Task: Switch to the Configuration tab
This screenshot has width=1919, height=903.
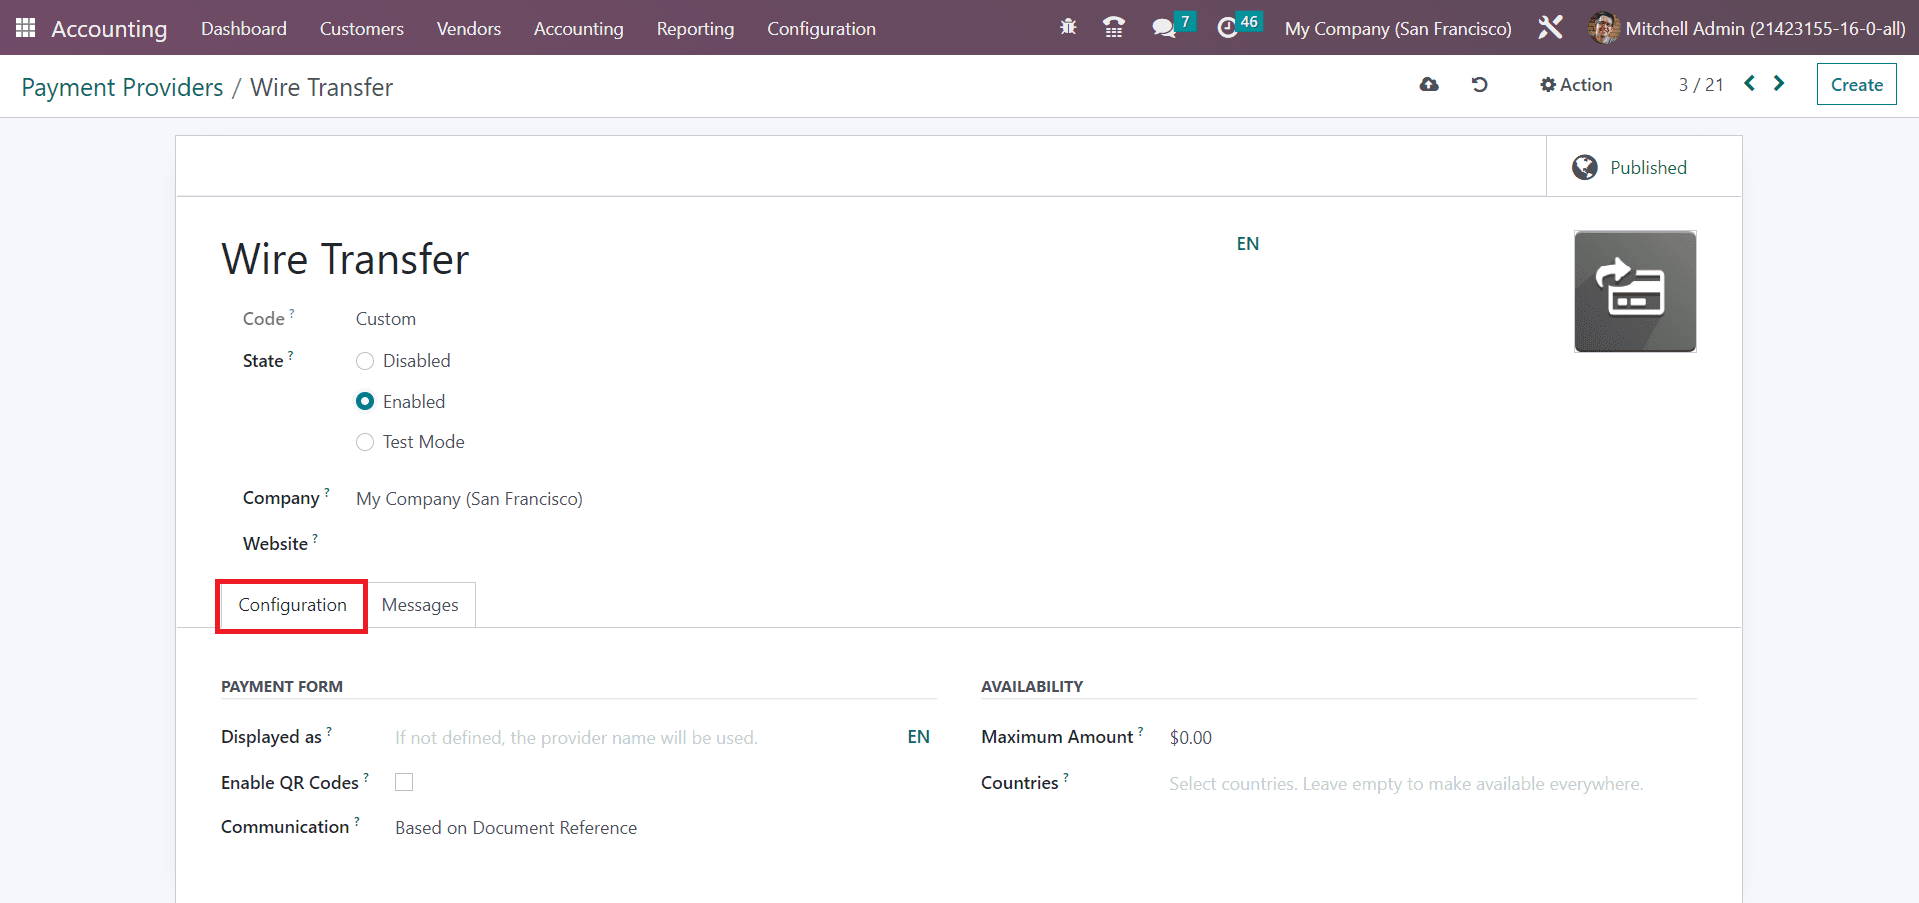Action: point(292,605)
